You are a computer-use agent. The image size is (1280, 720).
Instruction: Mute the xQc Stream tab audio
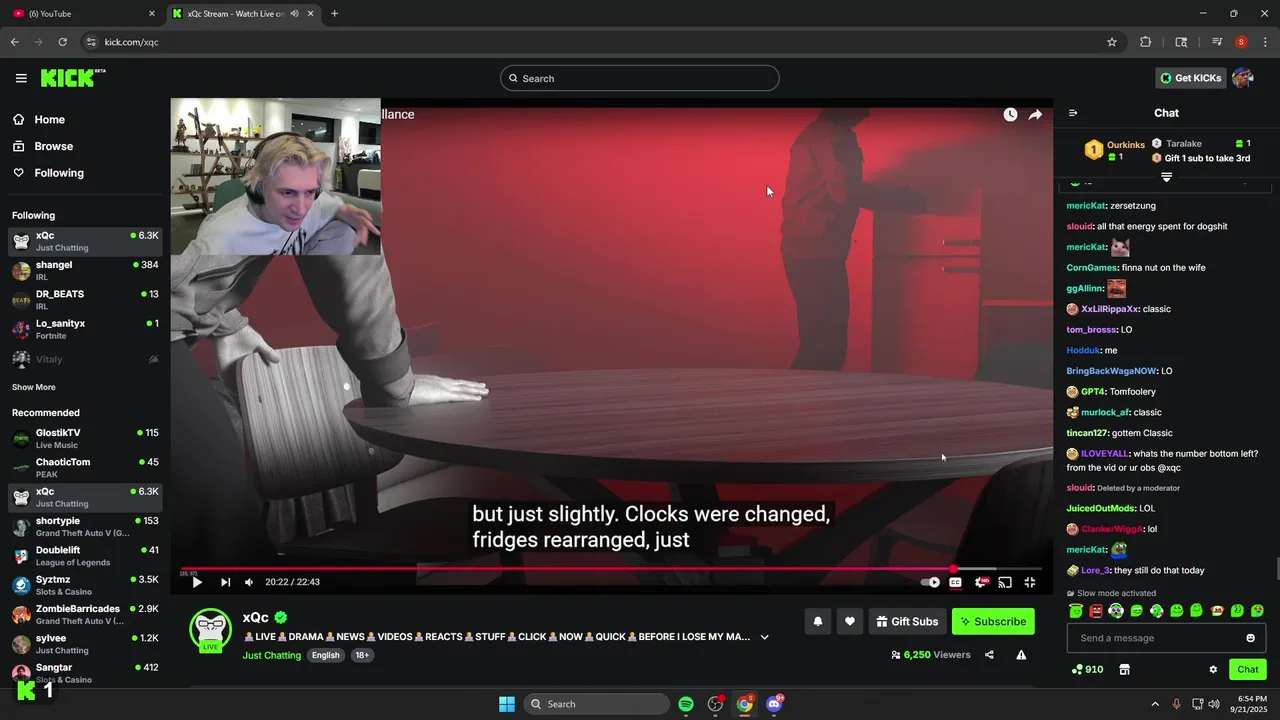click(x=294, y=14)
